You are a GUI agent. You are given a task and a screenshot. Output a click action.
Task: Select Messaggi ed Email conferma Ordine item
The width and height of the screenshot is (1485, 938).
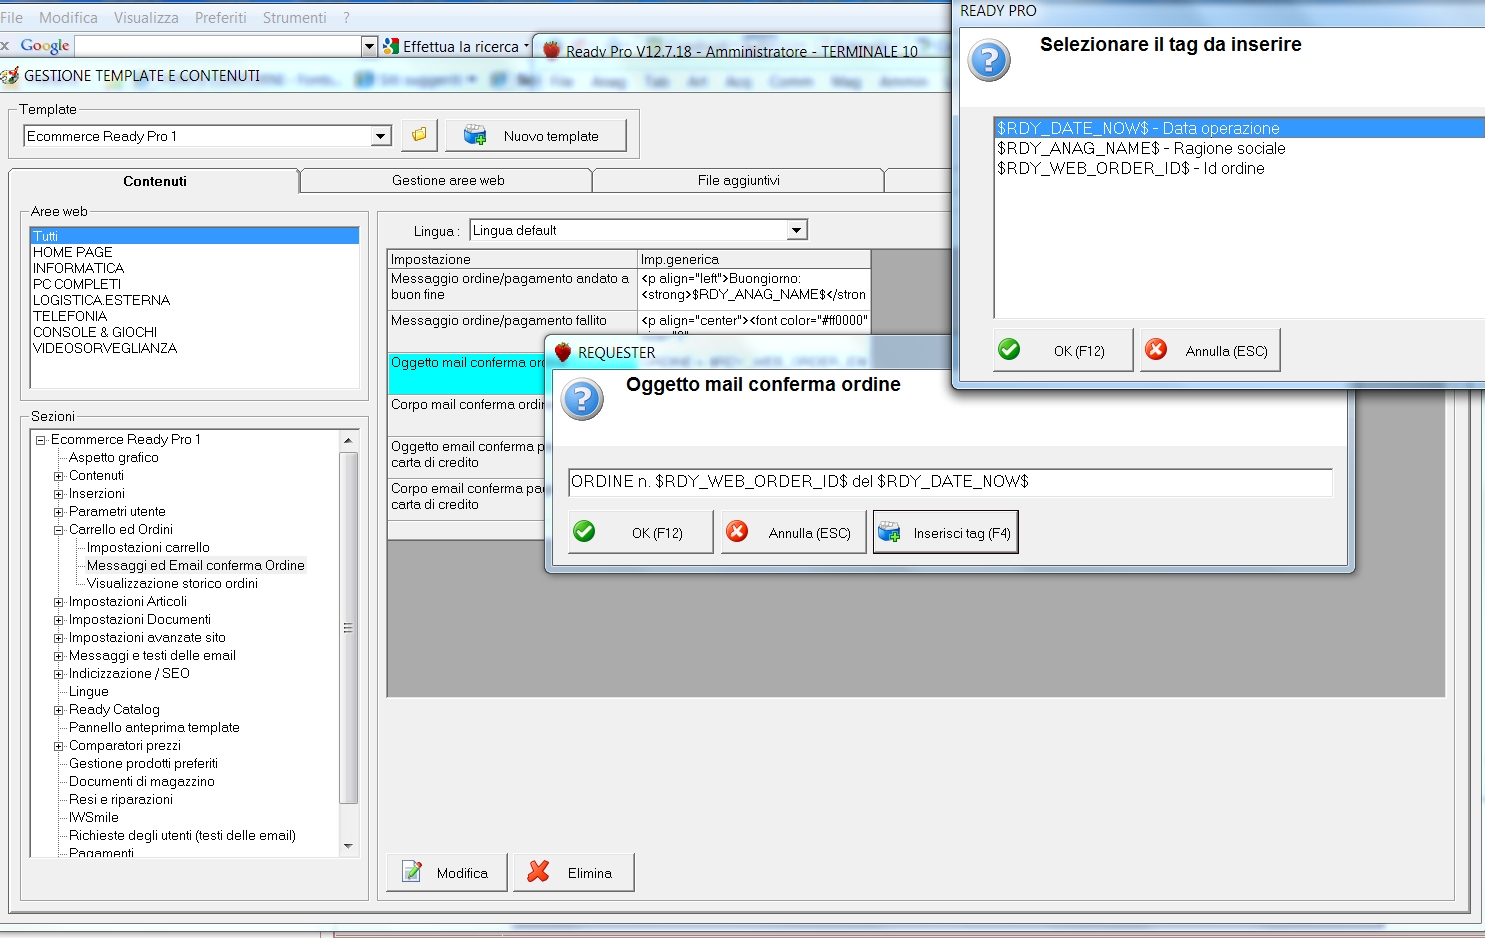coord(195,565)
